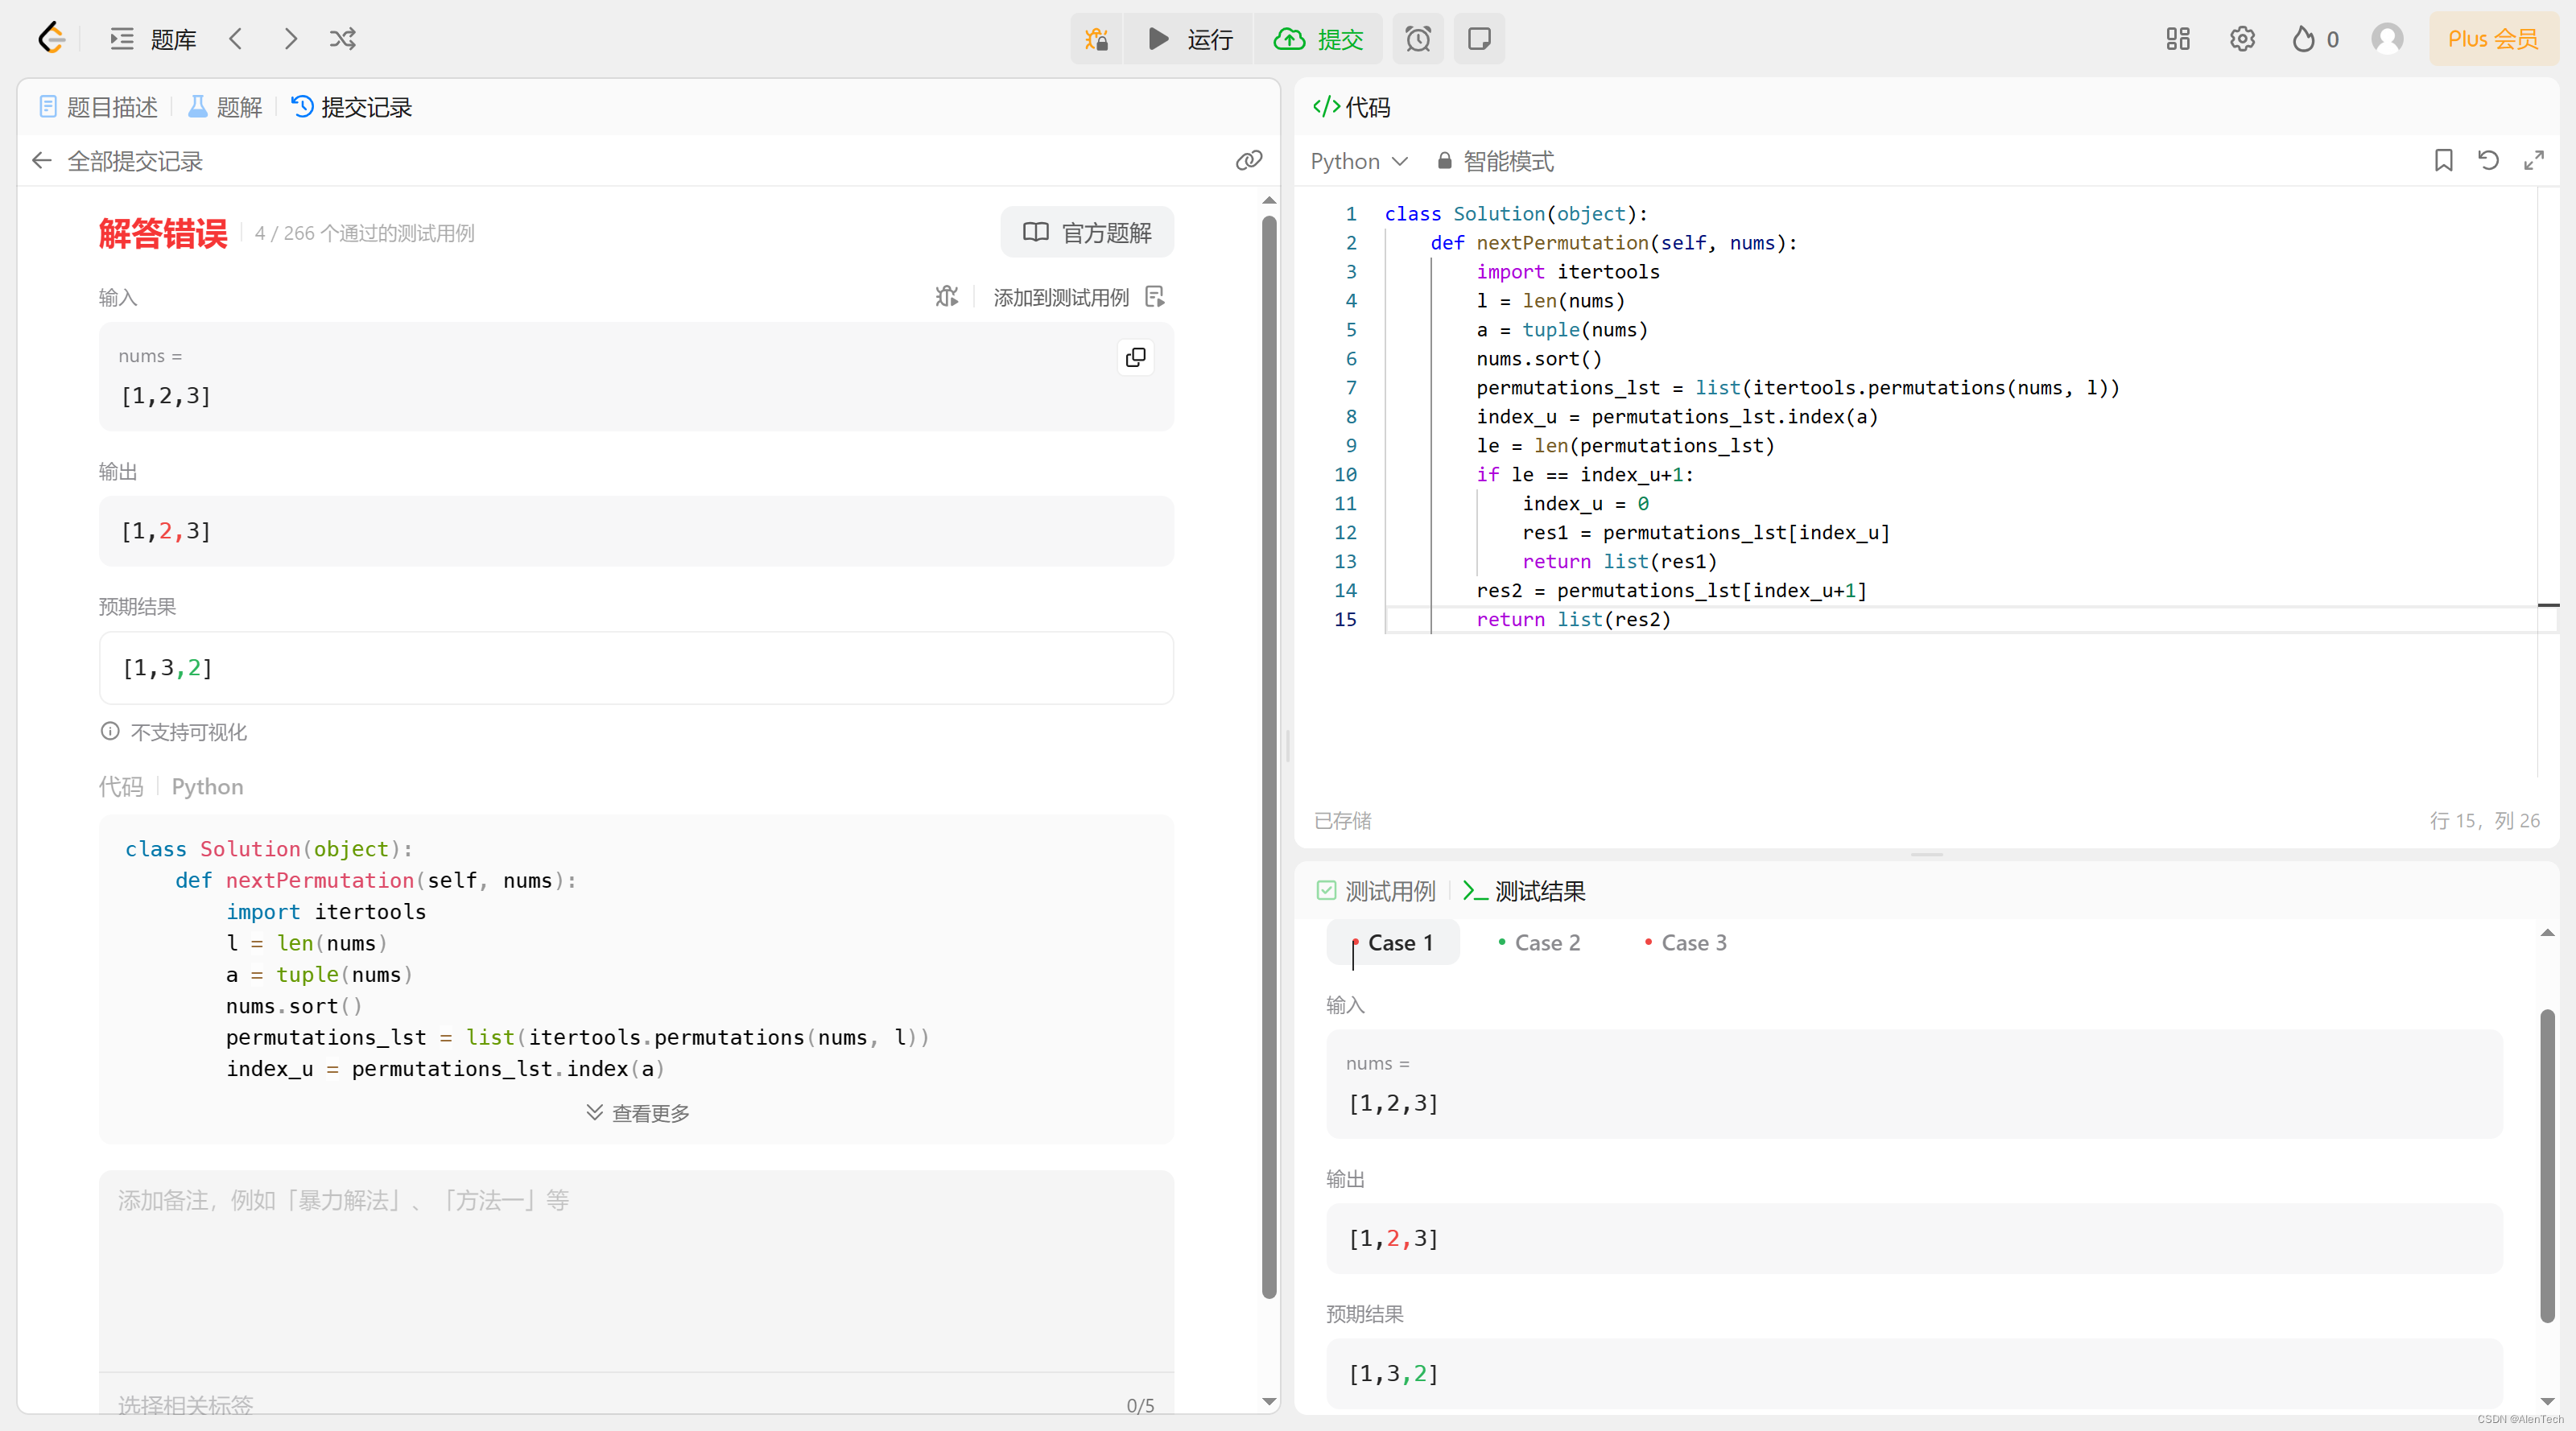Image resolution: width=2576 pixels, height=1431 pixels.
Task: Expand the code editor to fullscreen
Action: tap(2533, 160)
